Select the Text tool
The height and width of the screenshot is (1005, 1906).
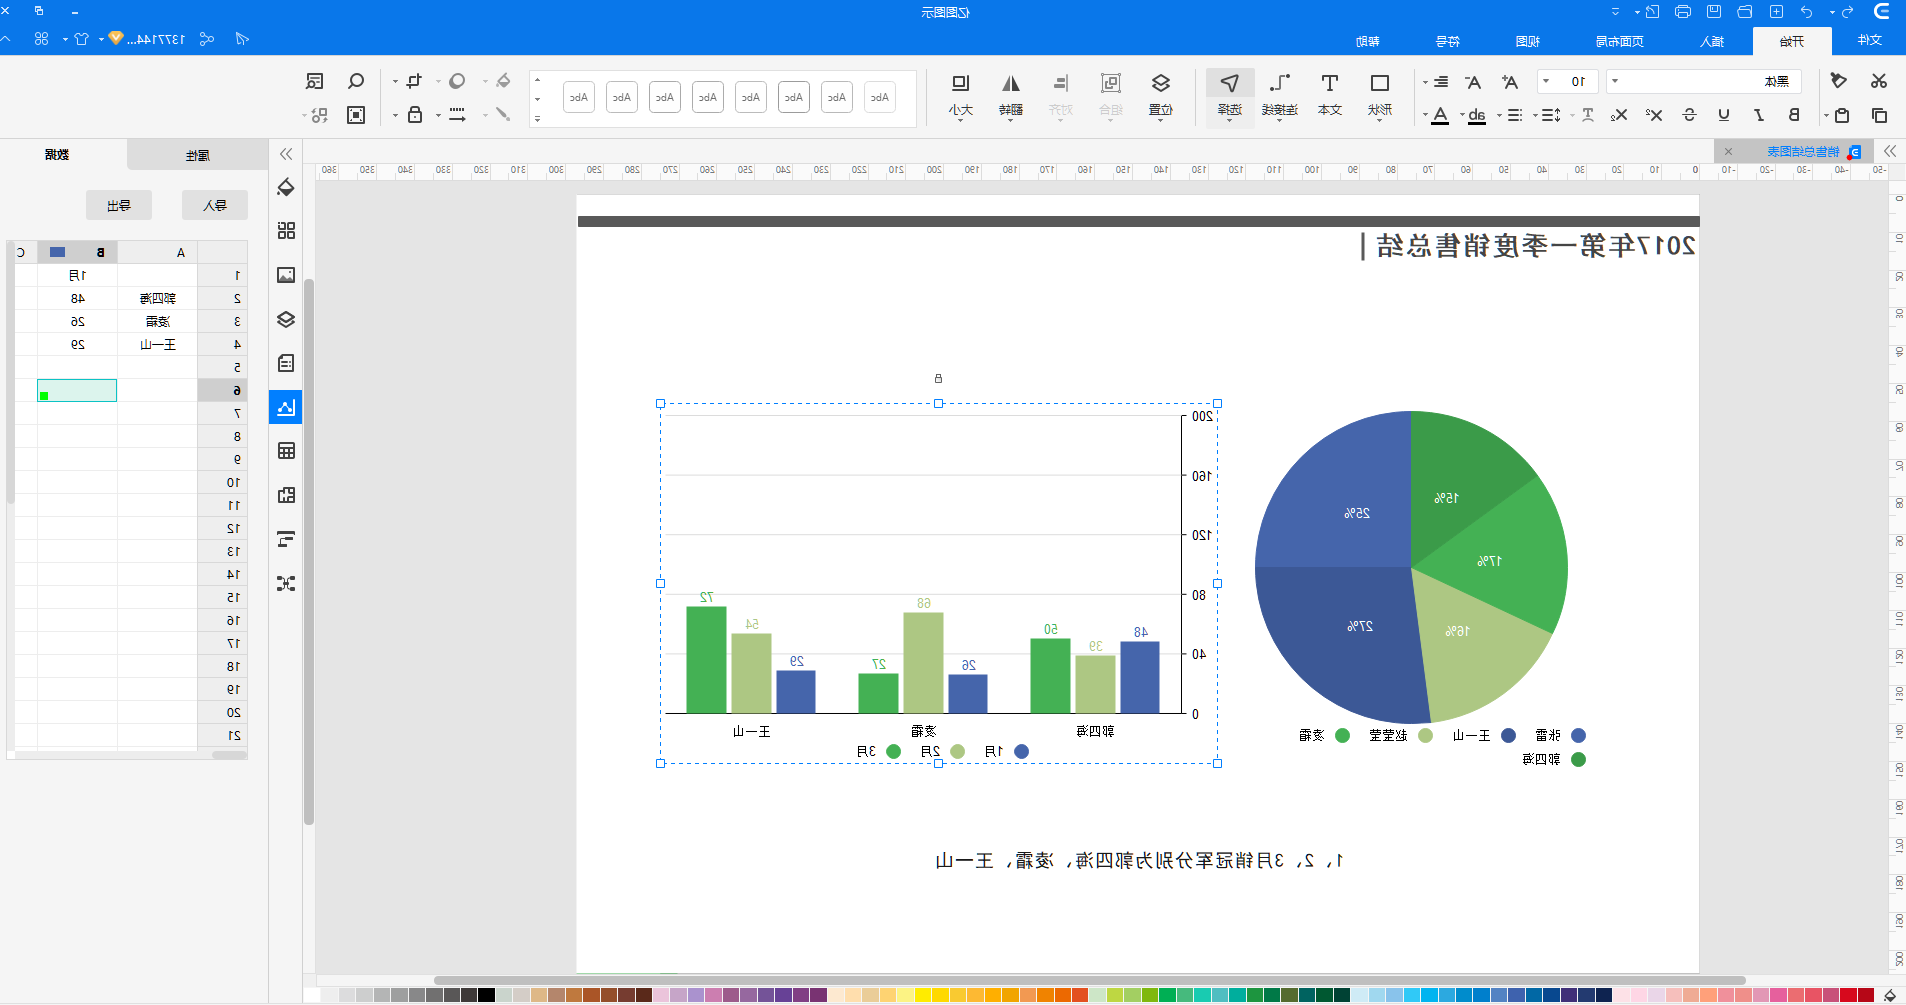(x=1329, y=95)
